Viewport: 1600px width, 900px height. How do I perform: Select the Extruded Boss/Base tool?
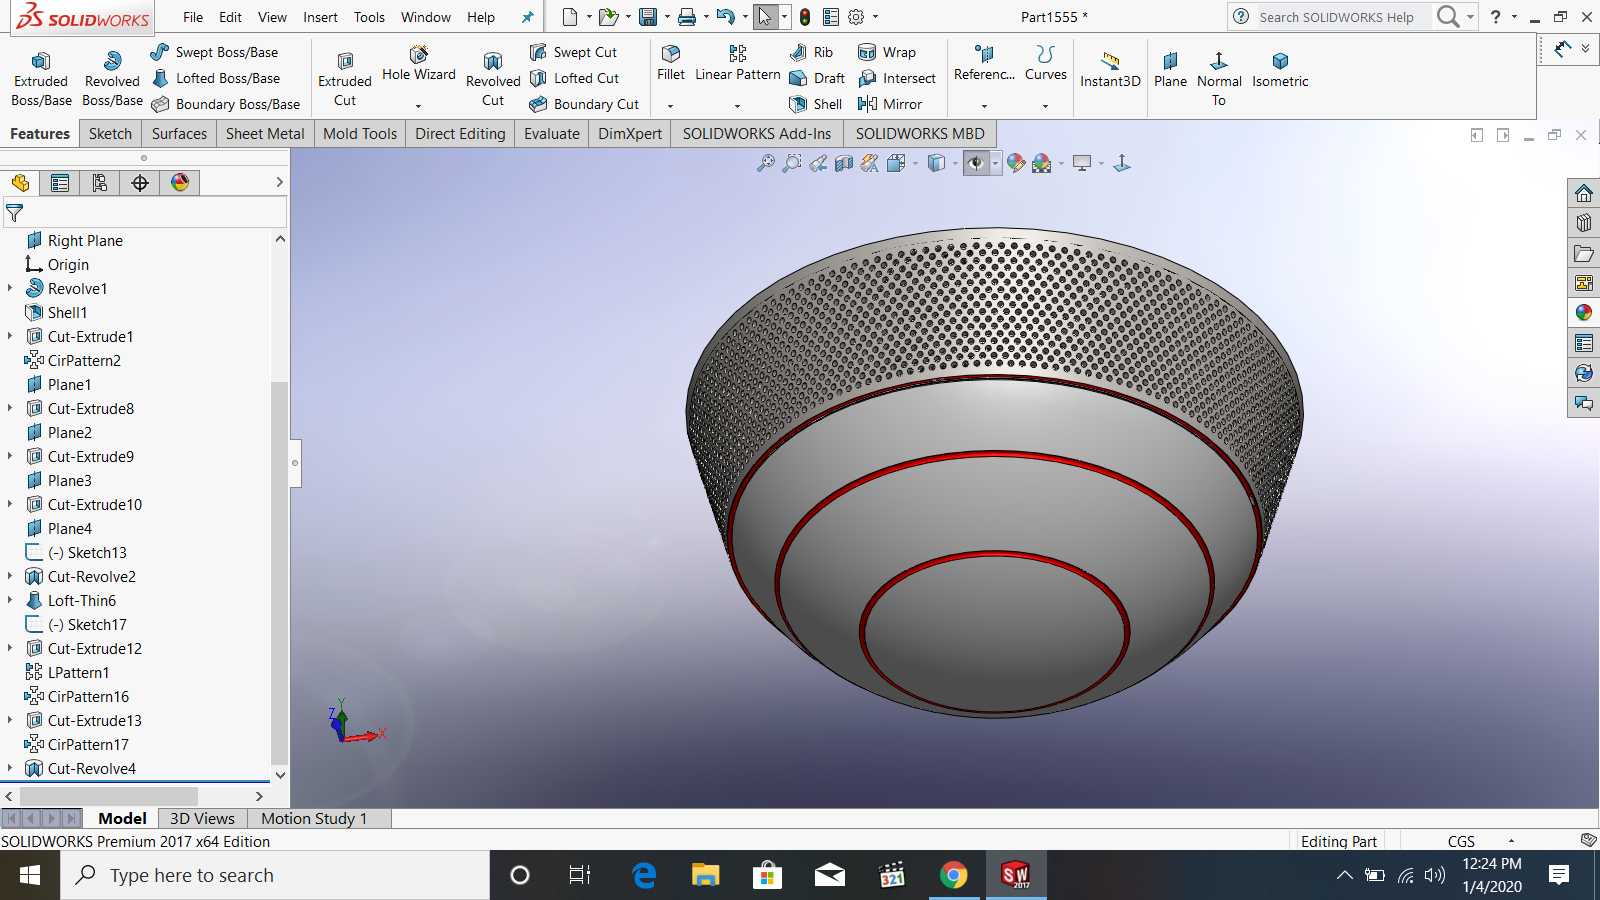(41, 78)
